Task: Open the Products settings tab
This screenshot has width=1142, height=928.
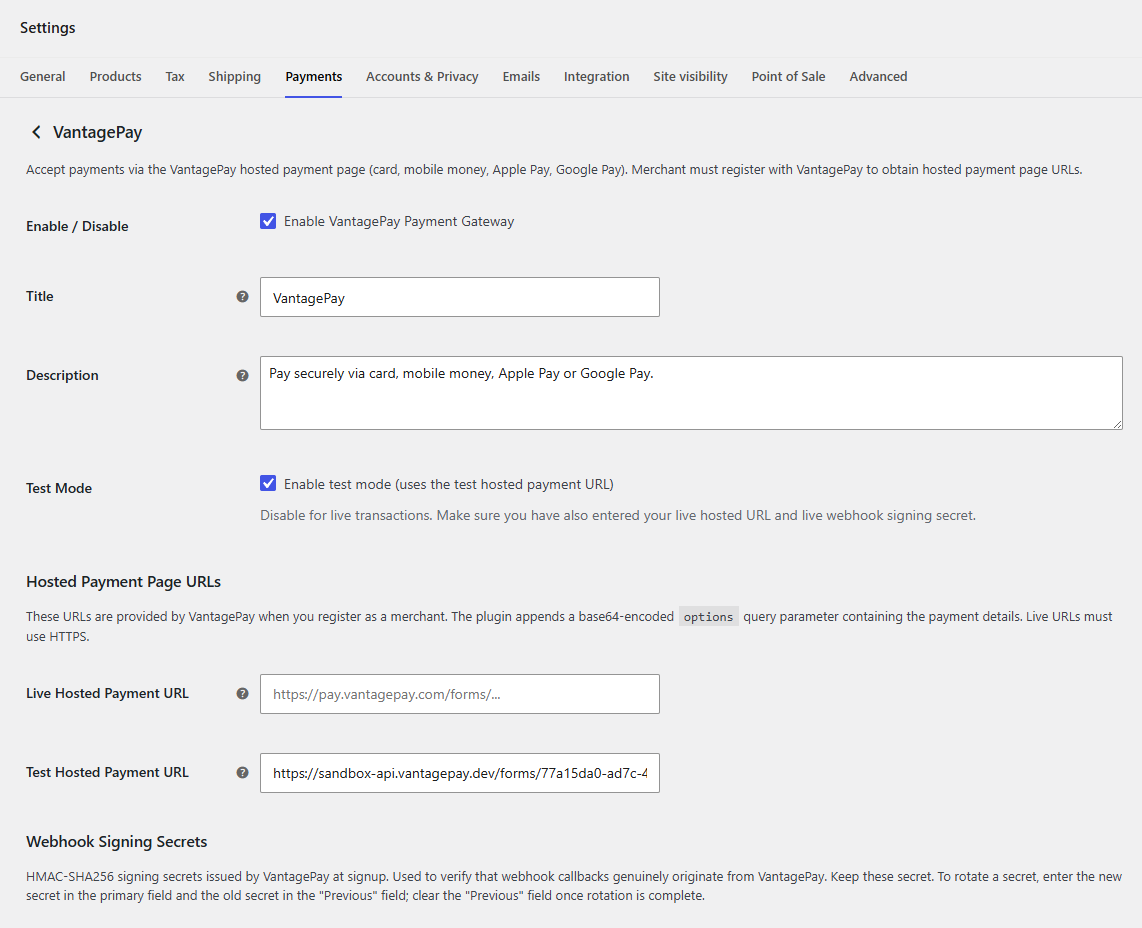Action: tap(115, 76)
